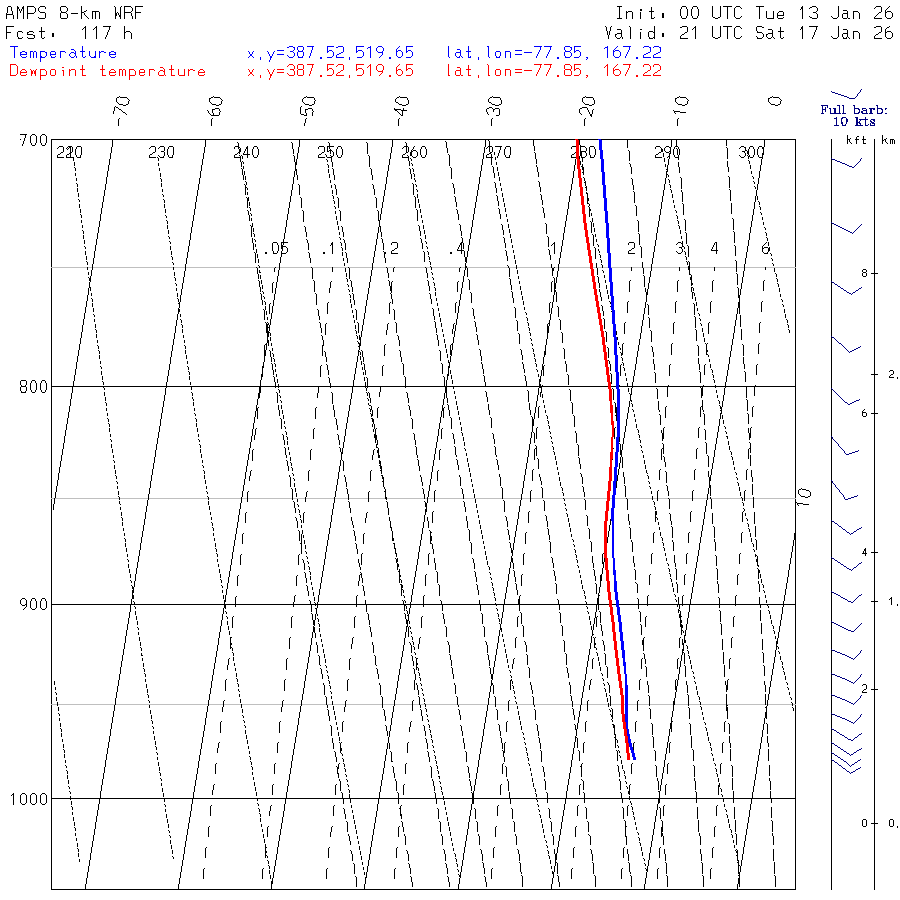Image resolution: width=900 pixels, height=900 pixels.
Task: Click the 800 pressure level label
Action: (x=33, y=387)
